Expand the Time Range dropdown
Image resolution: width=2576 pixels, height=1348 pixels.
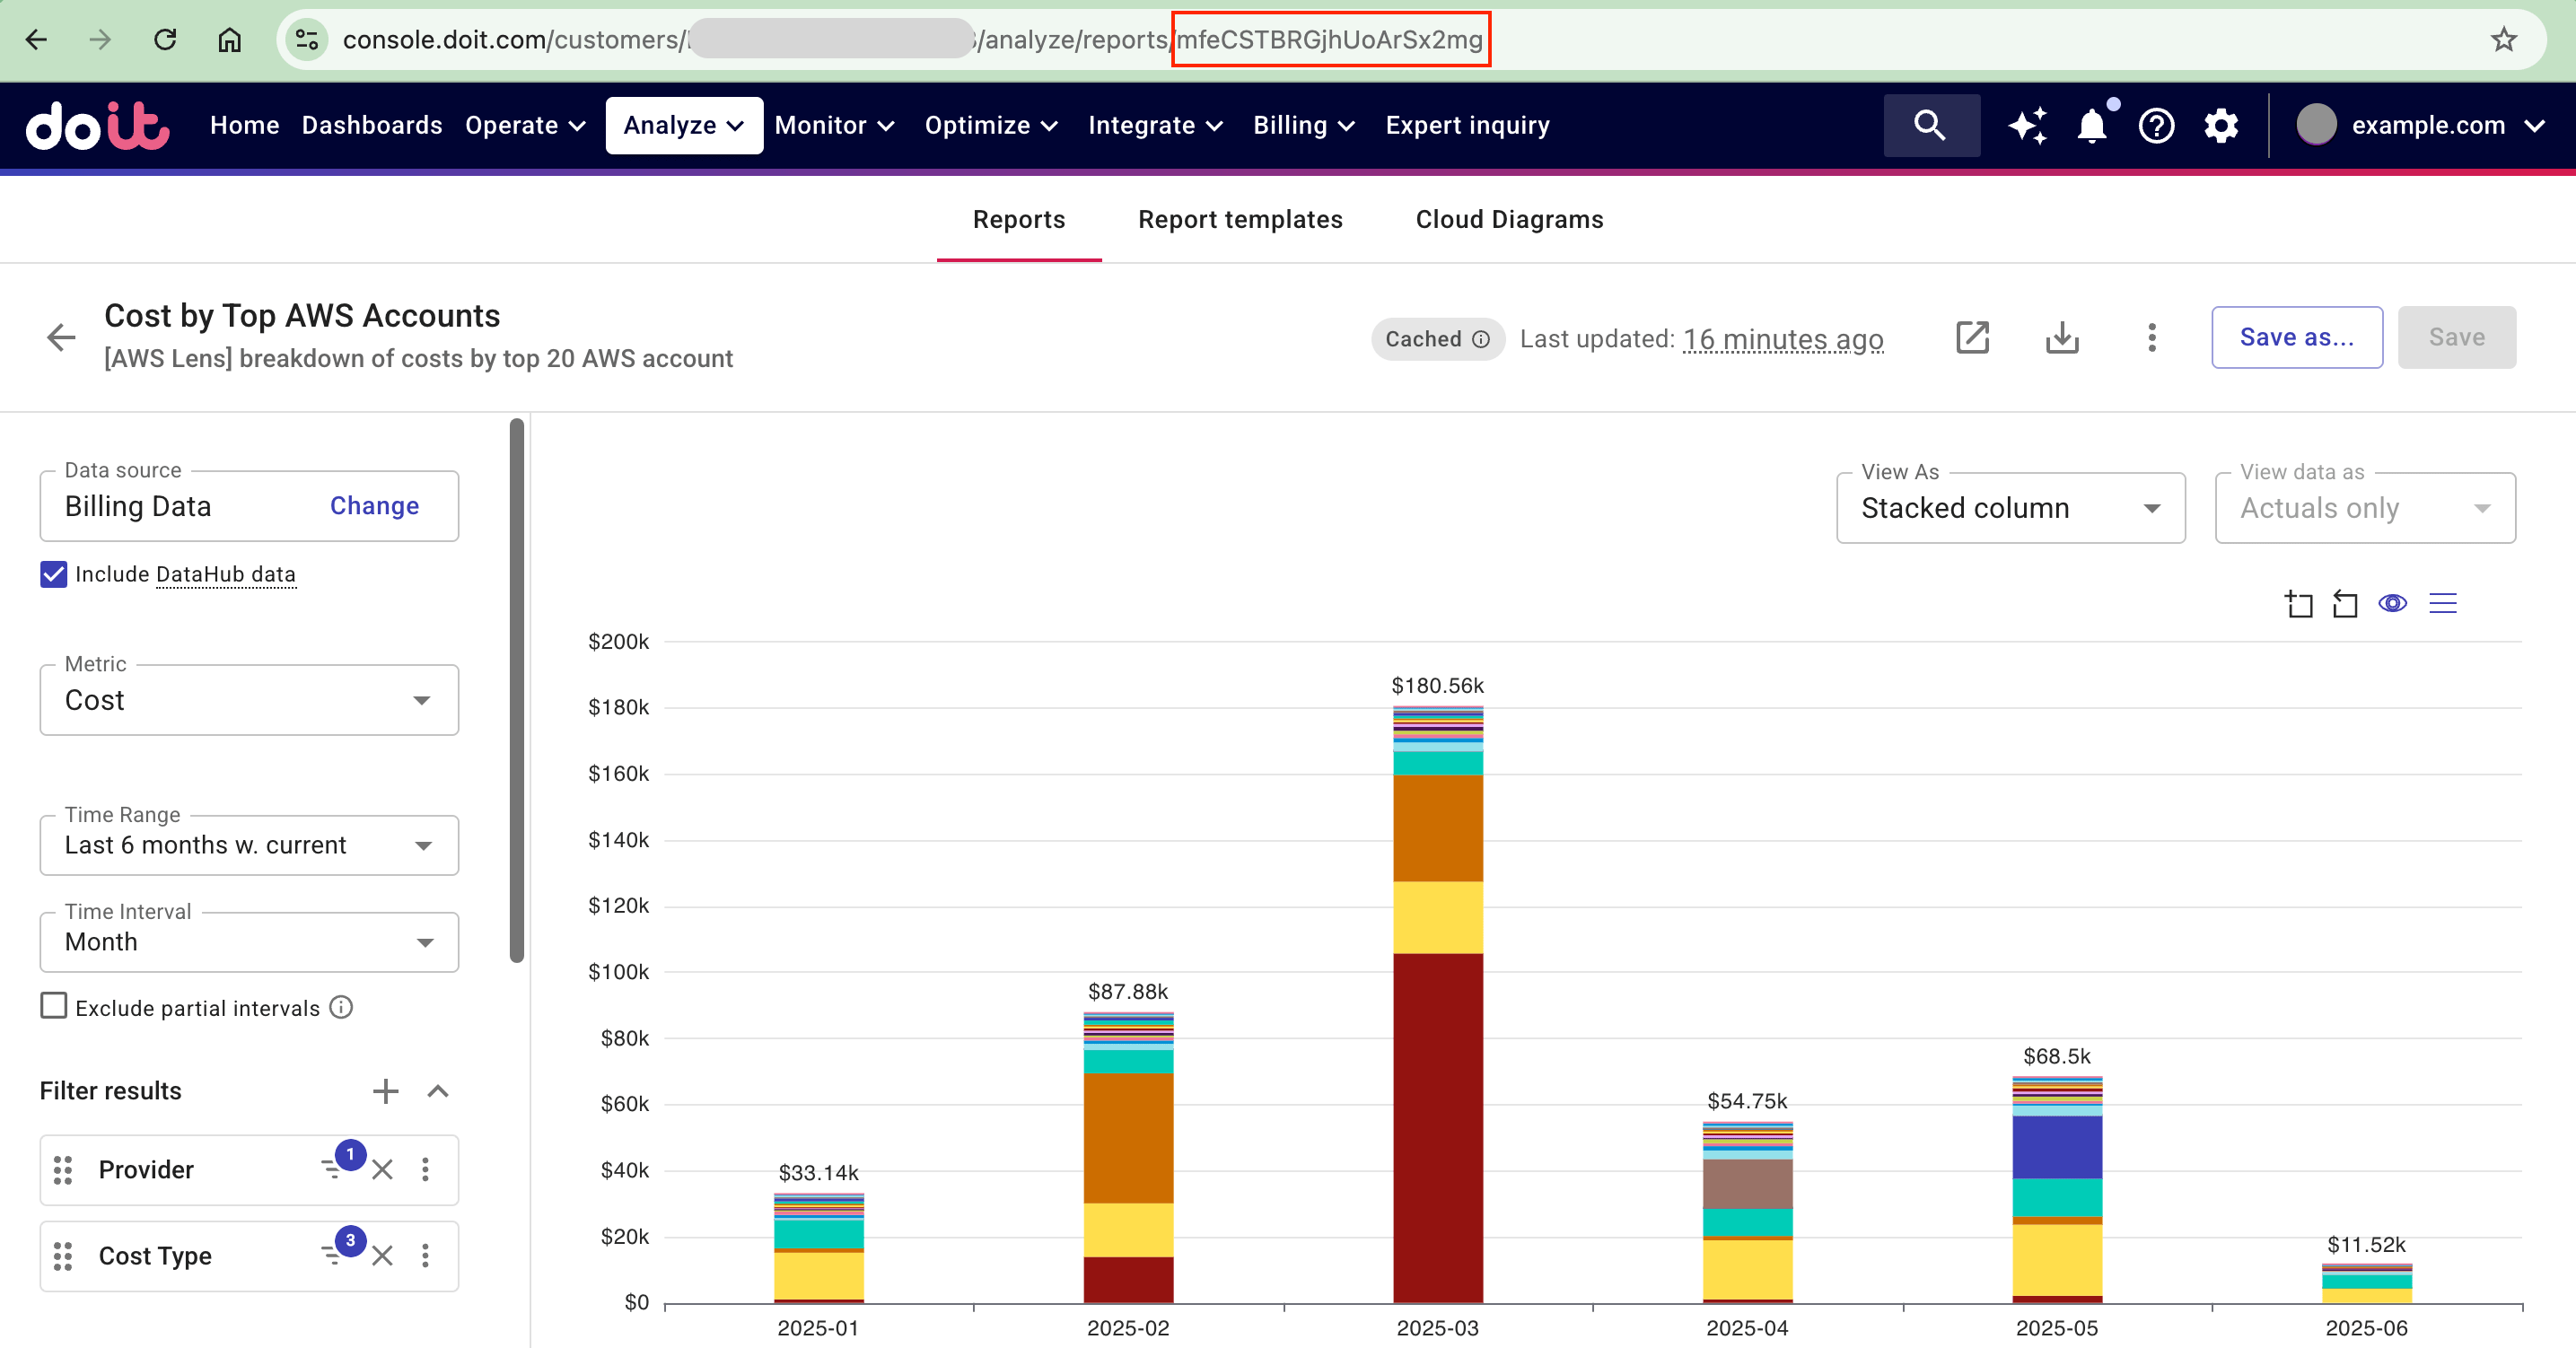point(249,845)
